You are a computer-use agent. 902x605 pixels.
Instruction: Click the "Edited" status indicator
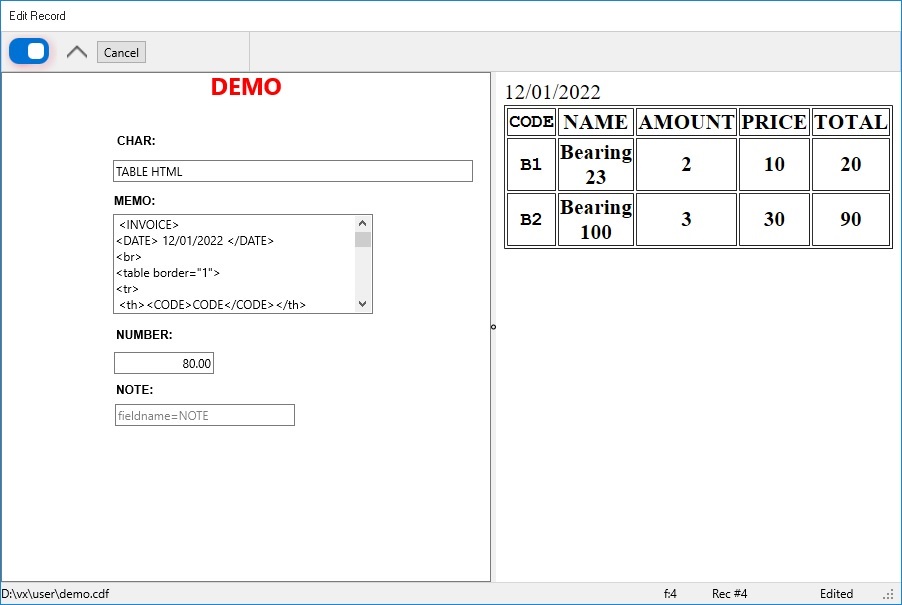pyautogui.click(x=837, y=593)
